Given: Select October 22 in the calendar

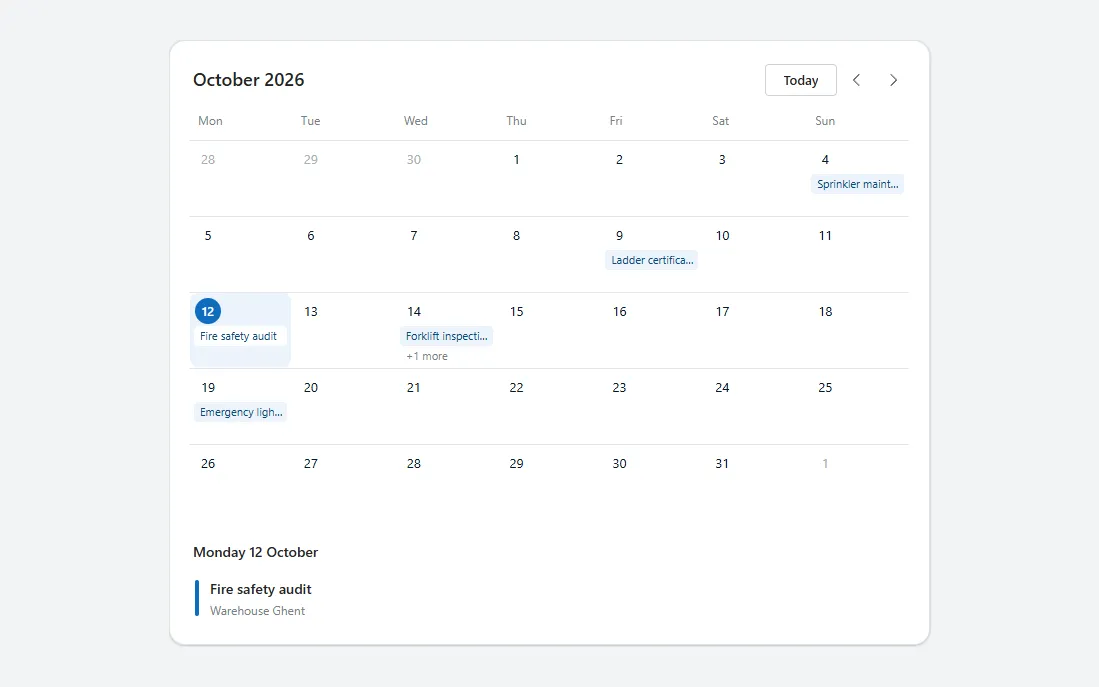Looking at the screenshot, I should (517, 388).
